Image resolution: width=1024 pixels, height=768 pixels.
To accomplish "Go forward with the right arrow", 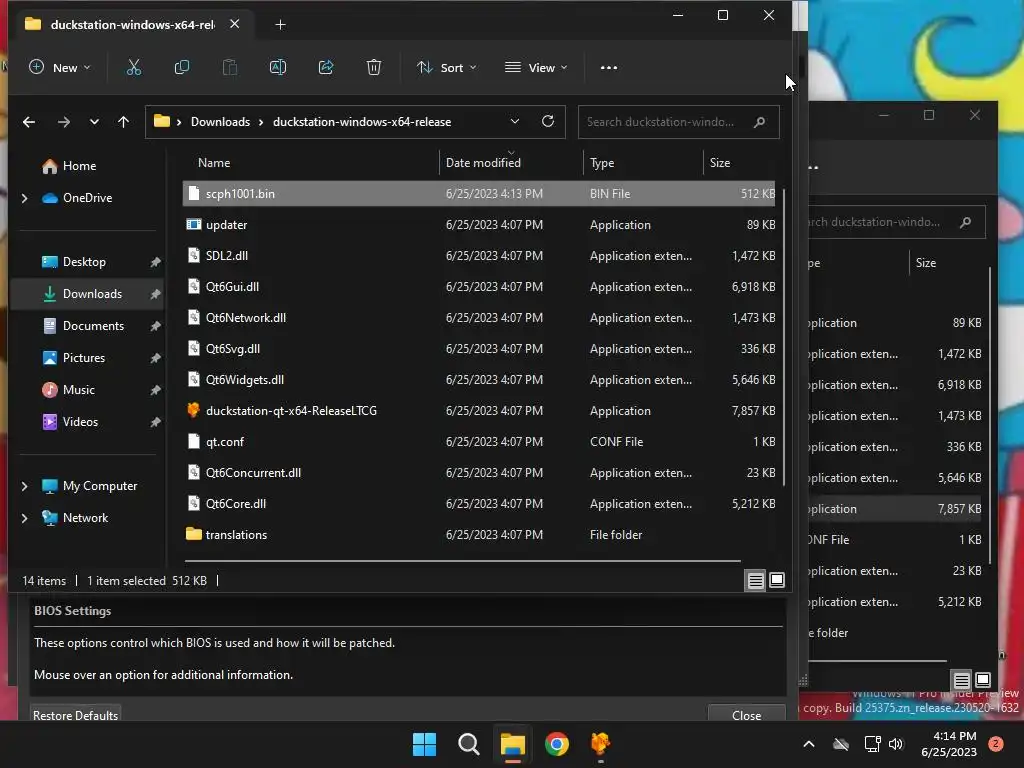I will click(63, 122).
